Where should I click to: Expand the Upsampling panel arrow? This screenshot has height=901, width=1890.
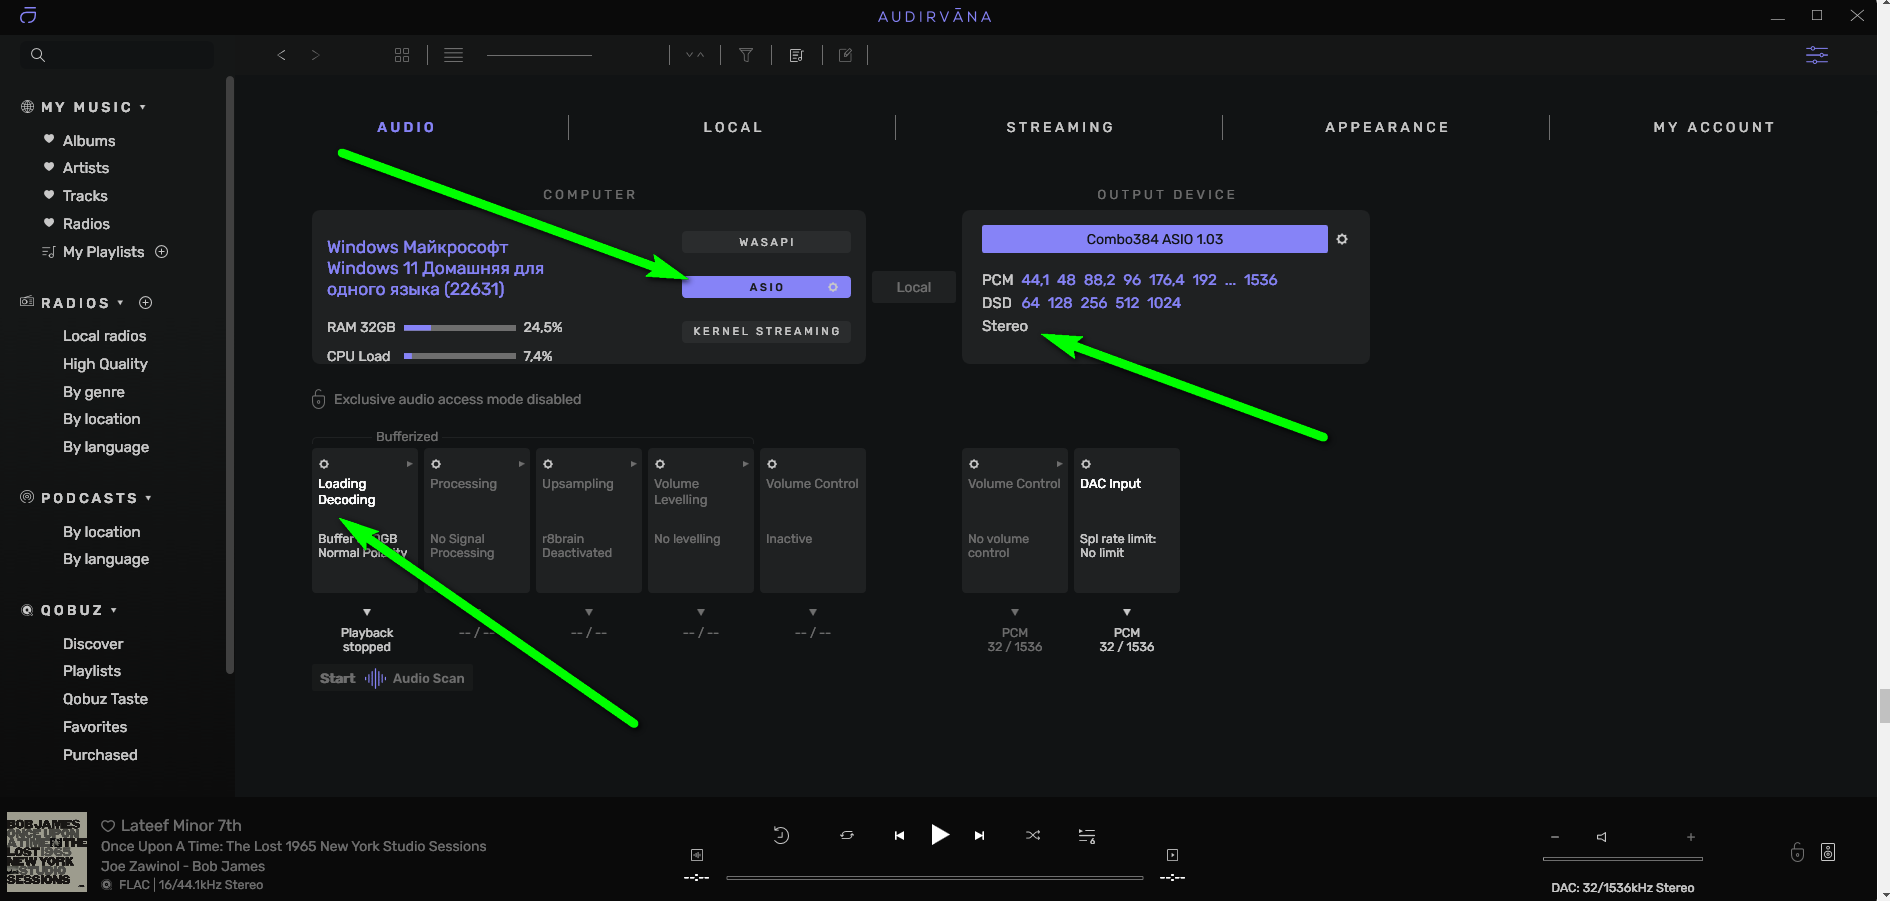[x=633, y=464]
